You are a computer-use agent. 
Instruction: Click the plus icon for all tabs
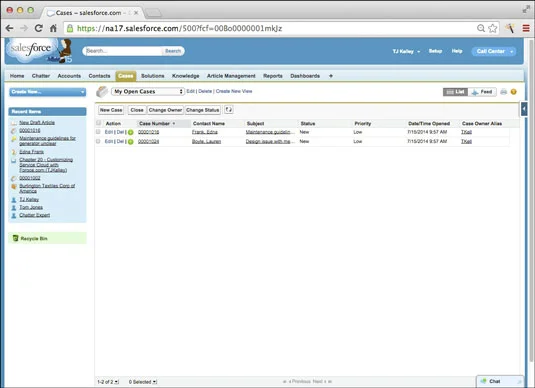331,76
